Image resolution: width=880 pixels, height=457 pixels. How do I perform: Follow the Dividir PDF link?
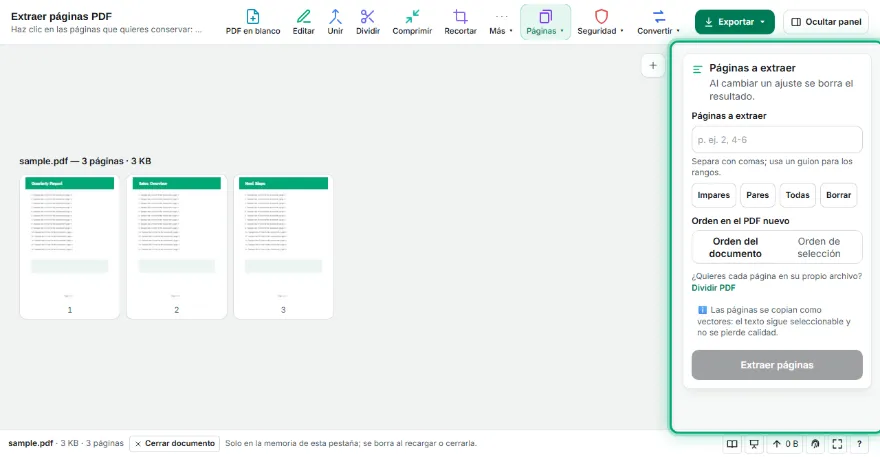point(713,288)
